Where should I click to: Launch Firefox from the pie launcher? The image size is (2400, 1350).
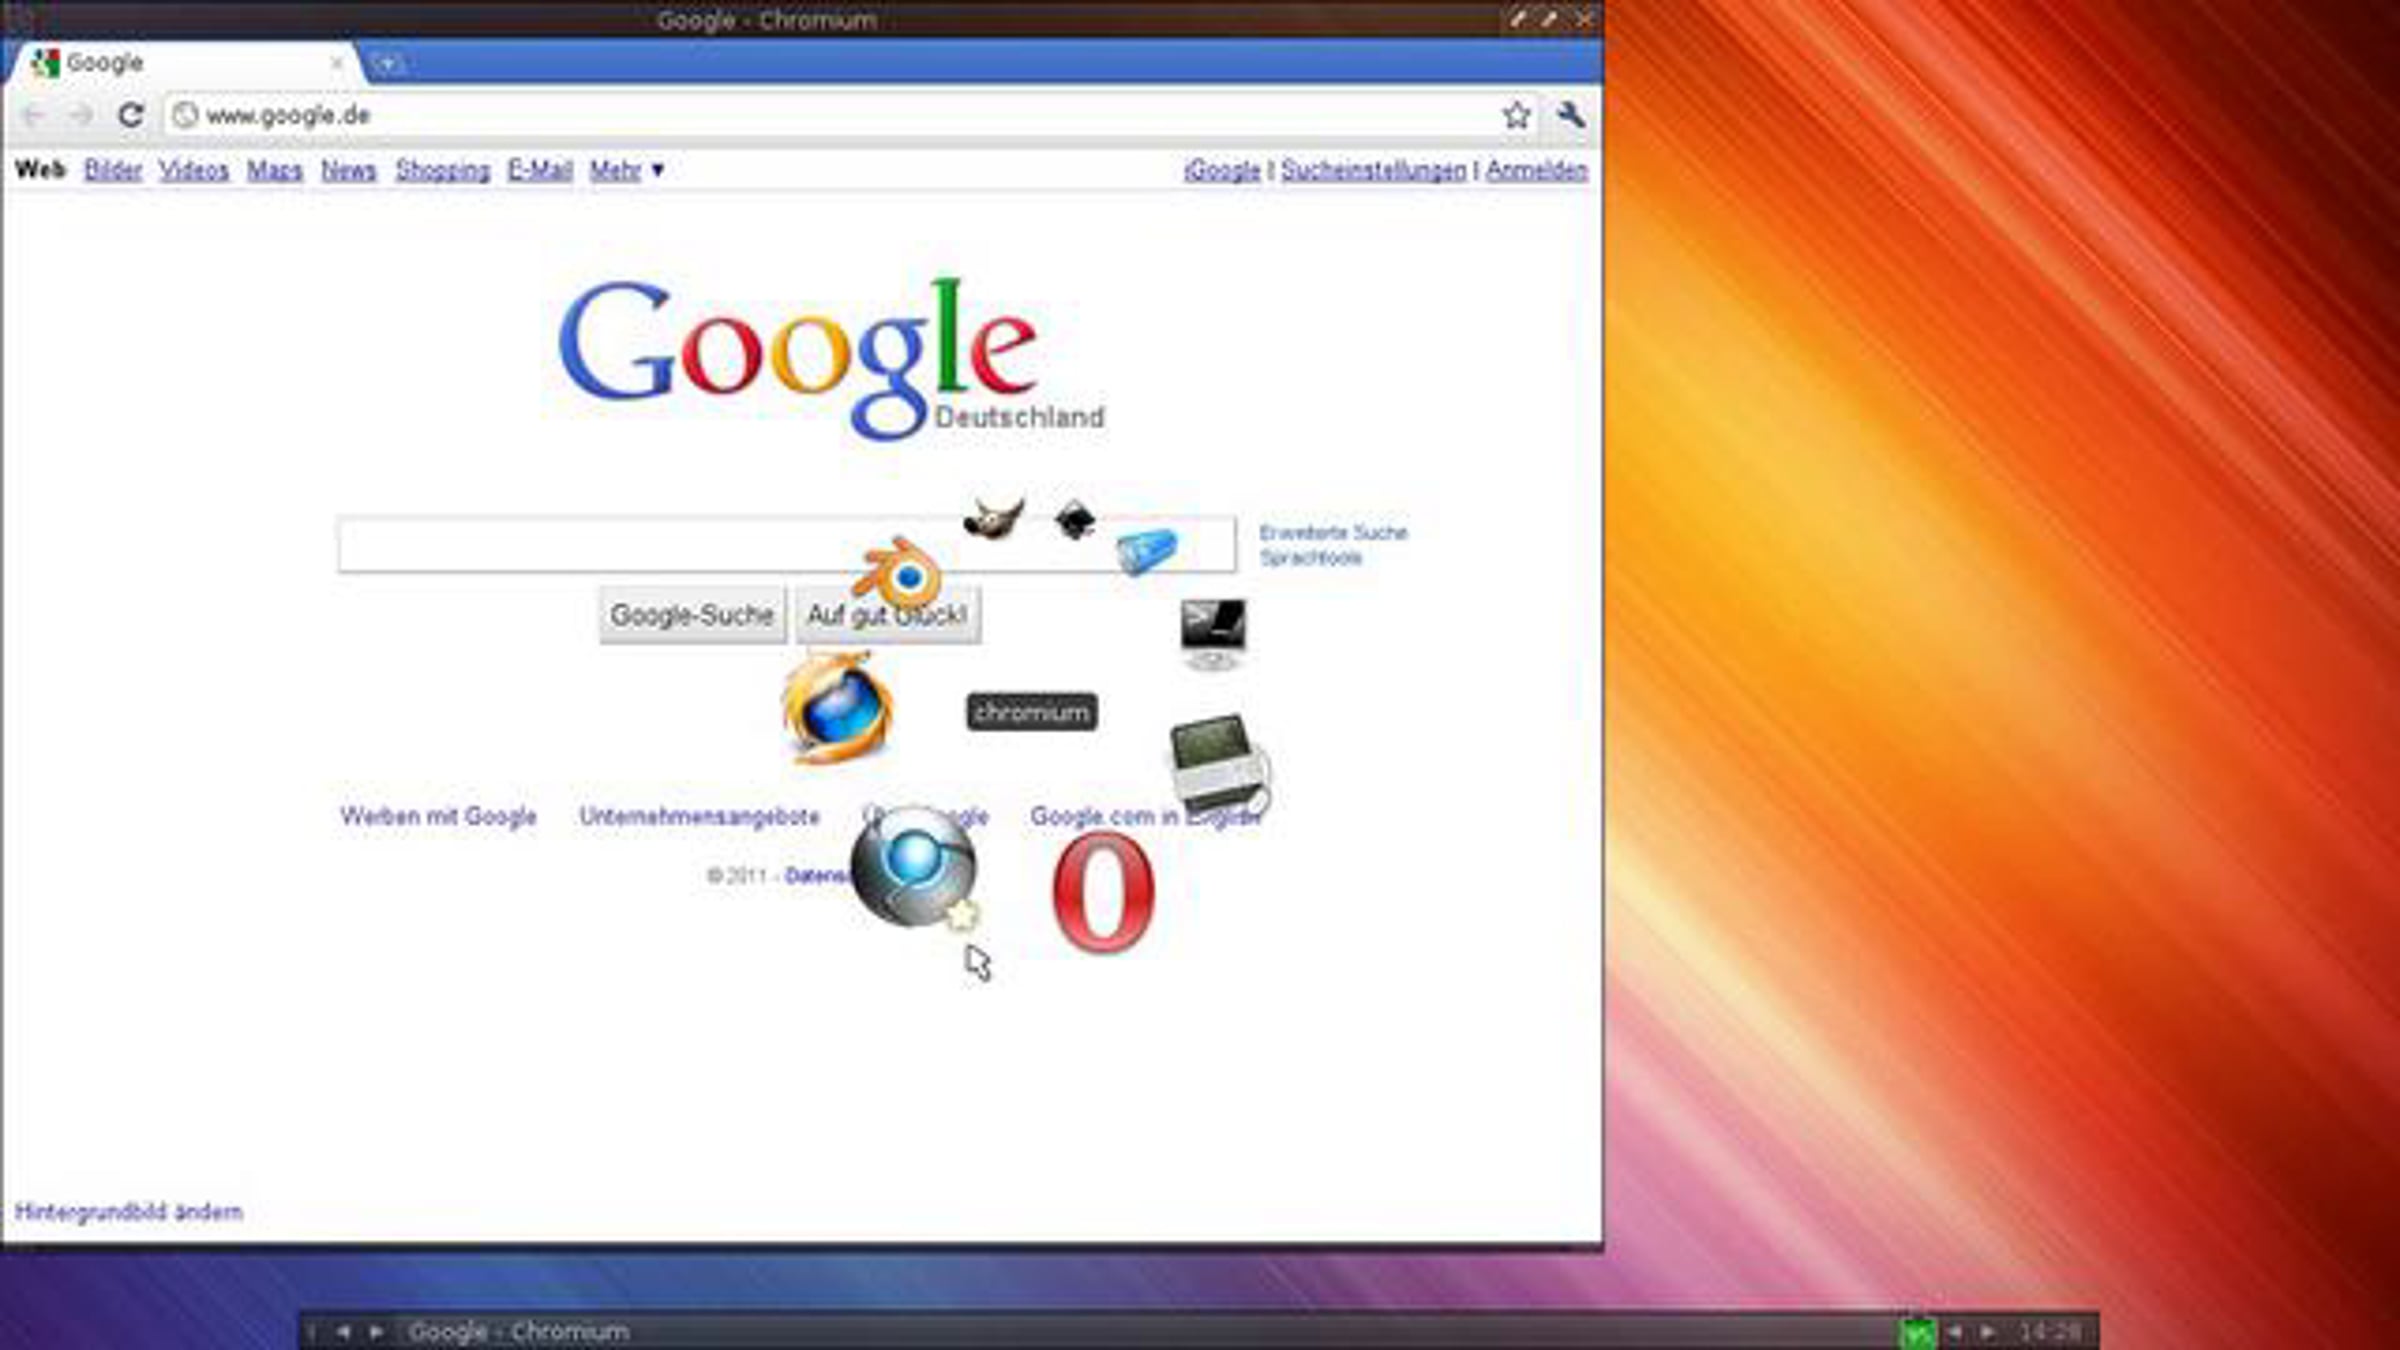pos(838,707)
